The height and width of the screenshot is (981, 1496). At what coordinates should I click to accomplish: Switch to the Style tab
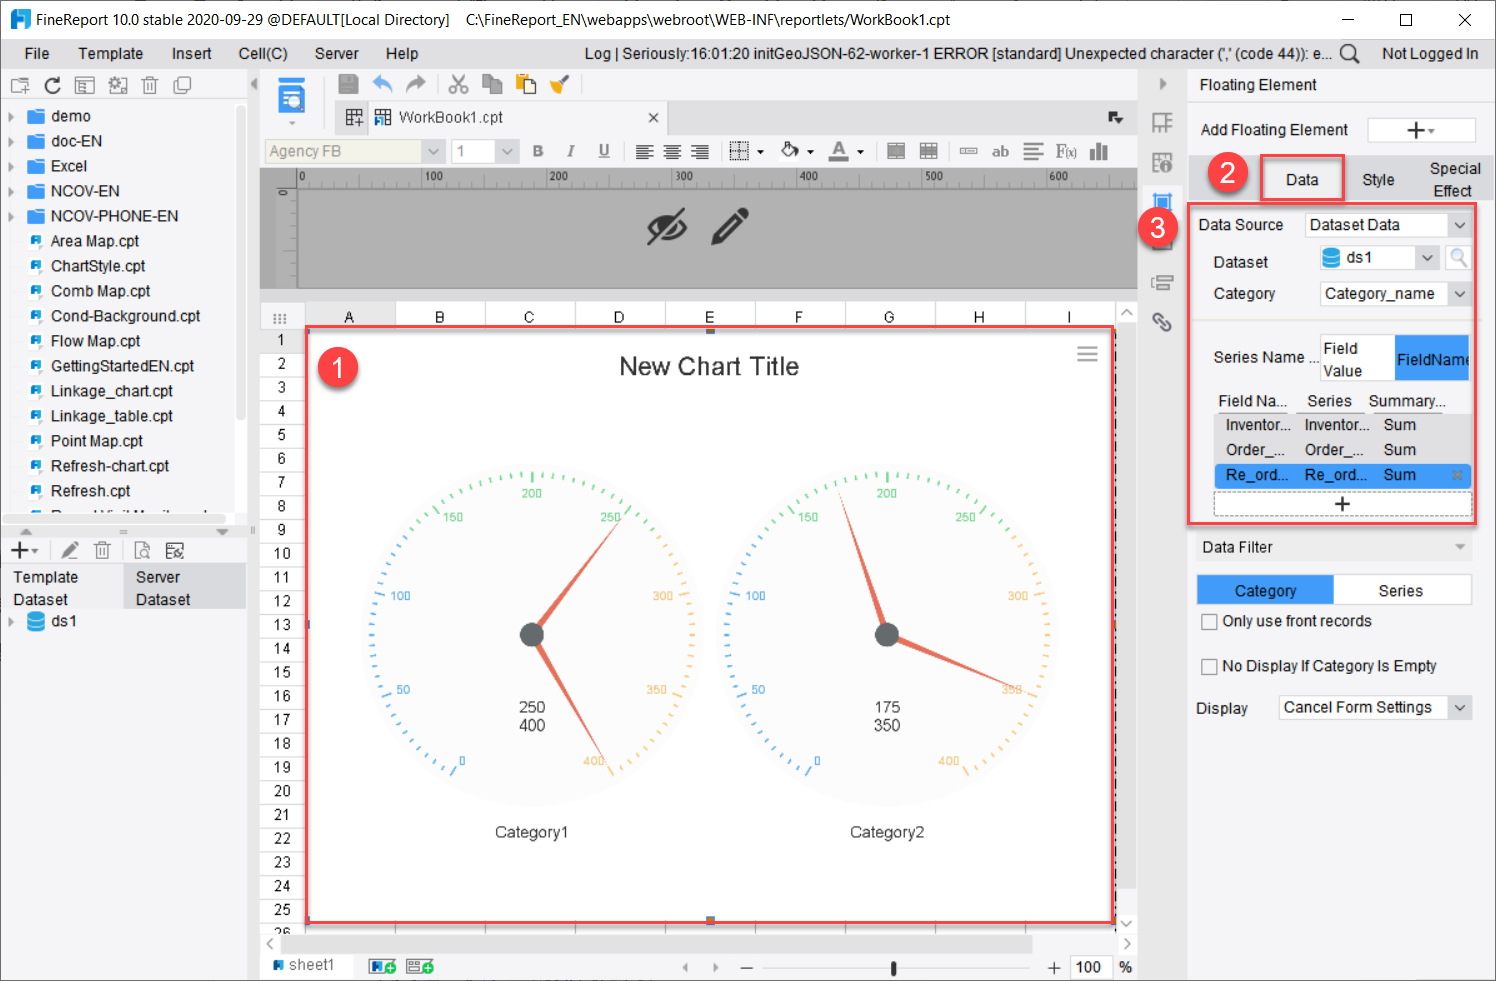coord(1378,179)
